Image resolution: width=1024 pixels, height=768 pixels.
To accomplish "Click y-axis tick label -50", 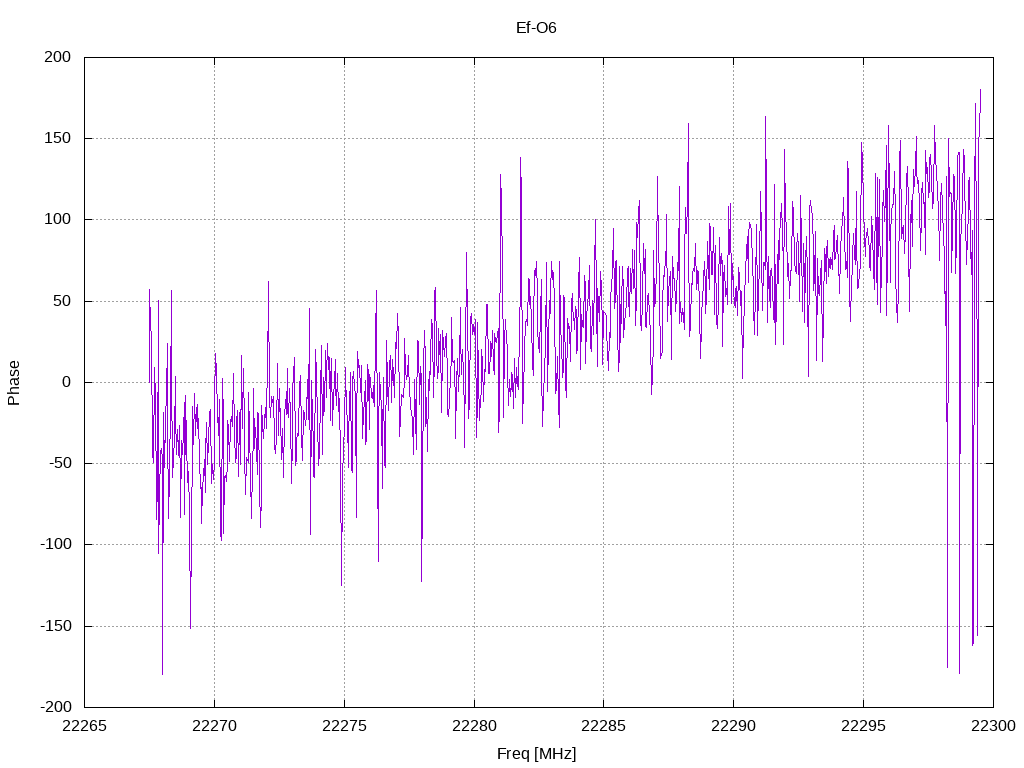I will 59,463.
